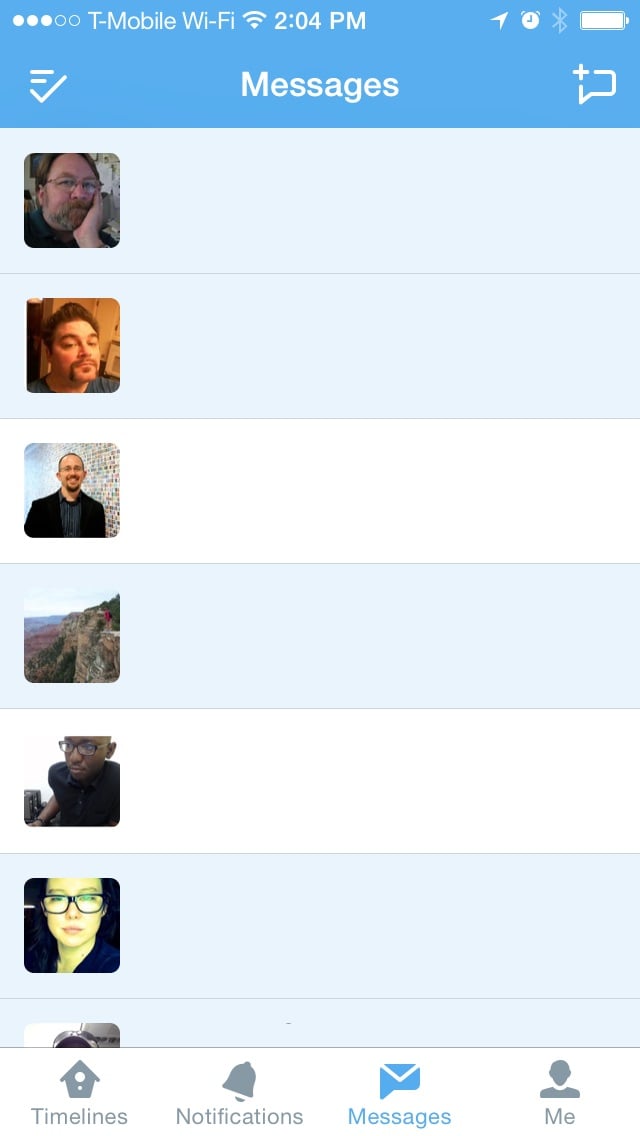
Task: Open the partially visible last conversation
Action: pos(320,1023)
